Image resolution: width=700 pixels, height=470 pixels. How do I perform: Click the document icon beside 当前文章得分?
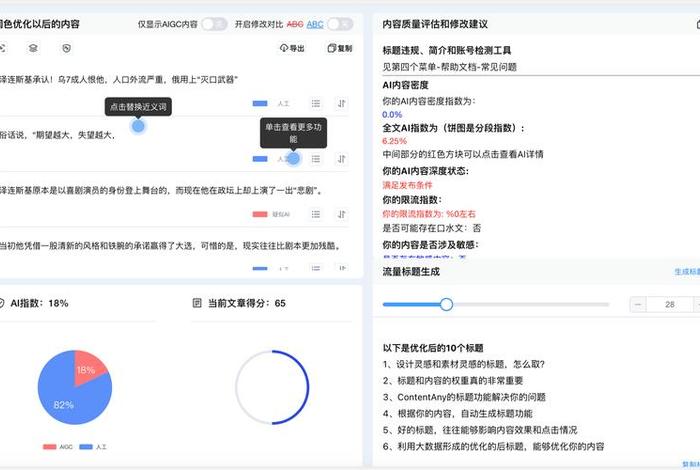[x=197, y=303]
